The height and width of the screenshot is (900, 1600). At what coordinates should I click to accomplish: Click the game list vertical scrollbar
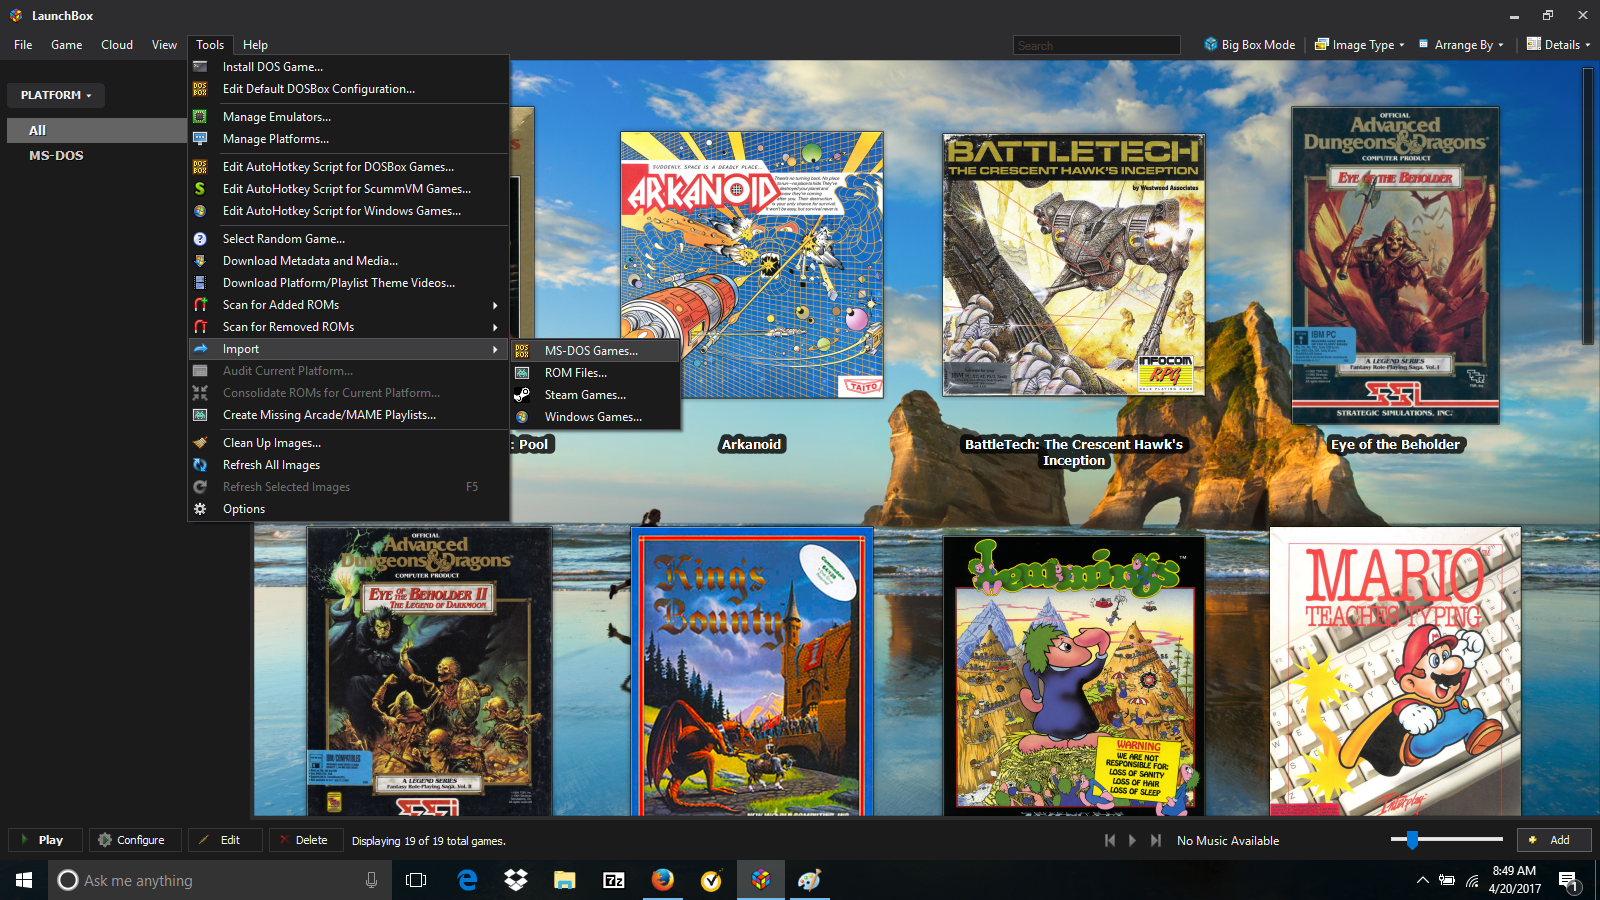tap(1588, 206)
